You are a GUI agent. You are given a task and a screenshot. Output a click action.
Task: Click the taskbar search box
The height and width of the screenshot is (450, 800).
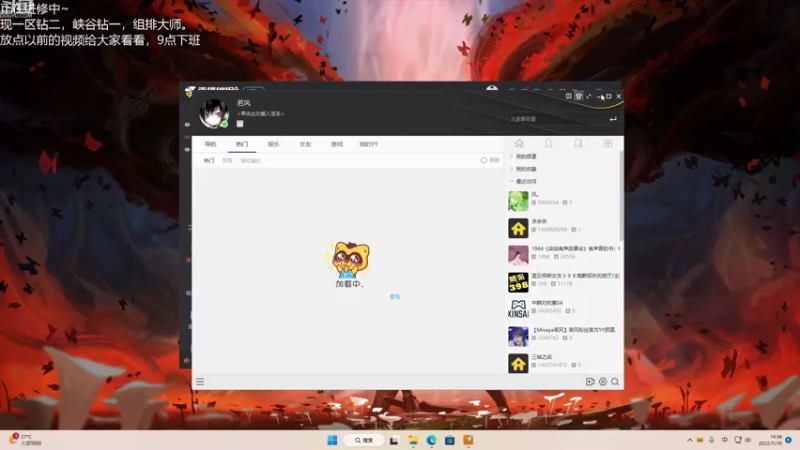(x=364, y=440)
